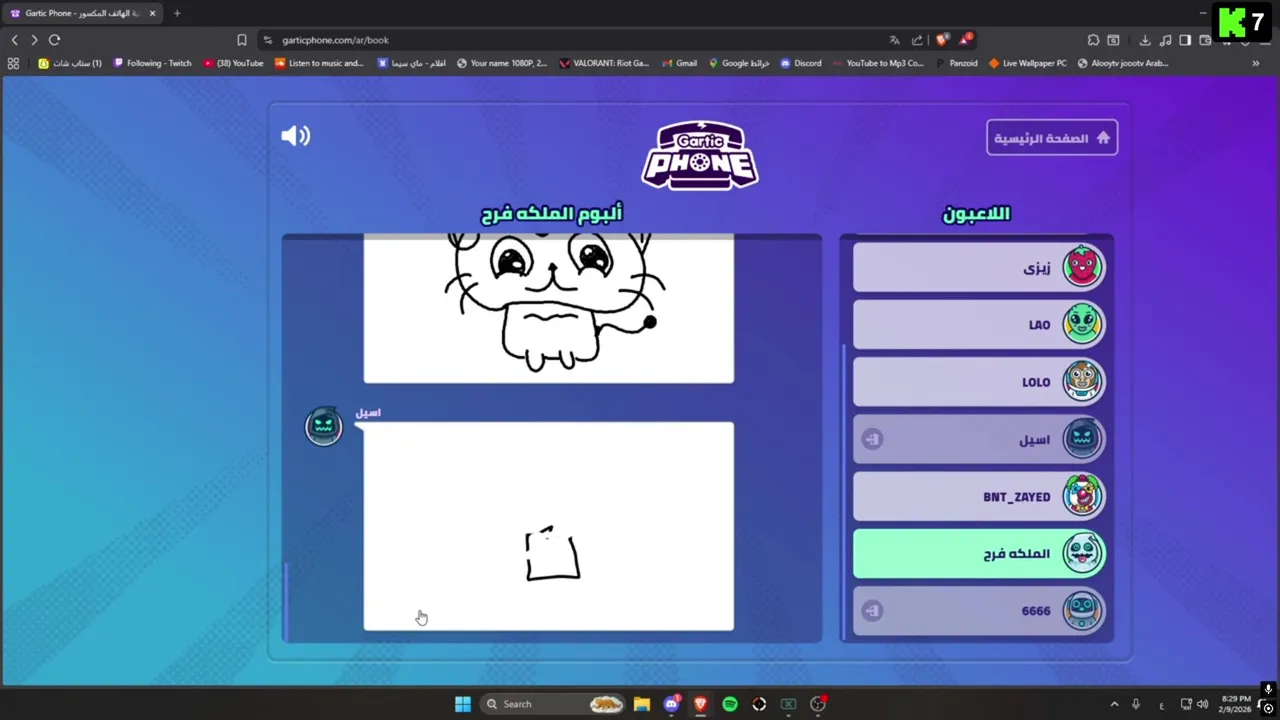1280x720 pixels.
Task: Click LAO's green alien avatar
Action: (x=1082, y=324)
